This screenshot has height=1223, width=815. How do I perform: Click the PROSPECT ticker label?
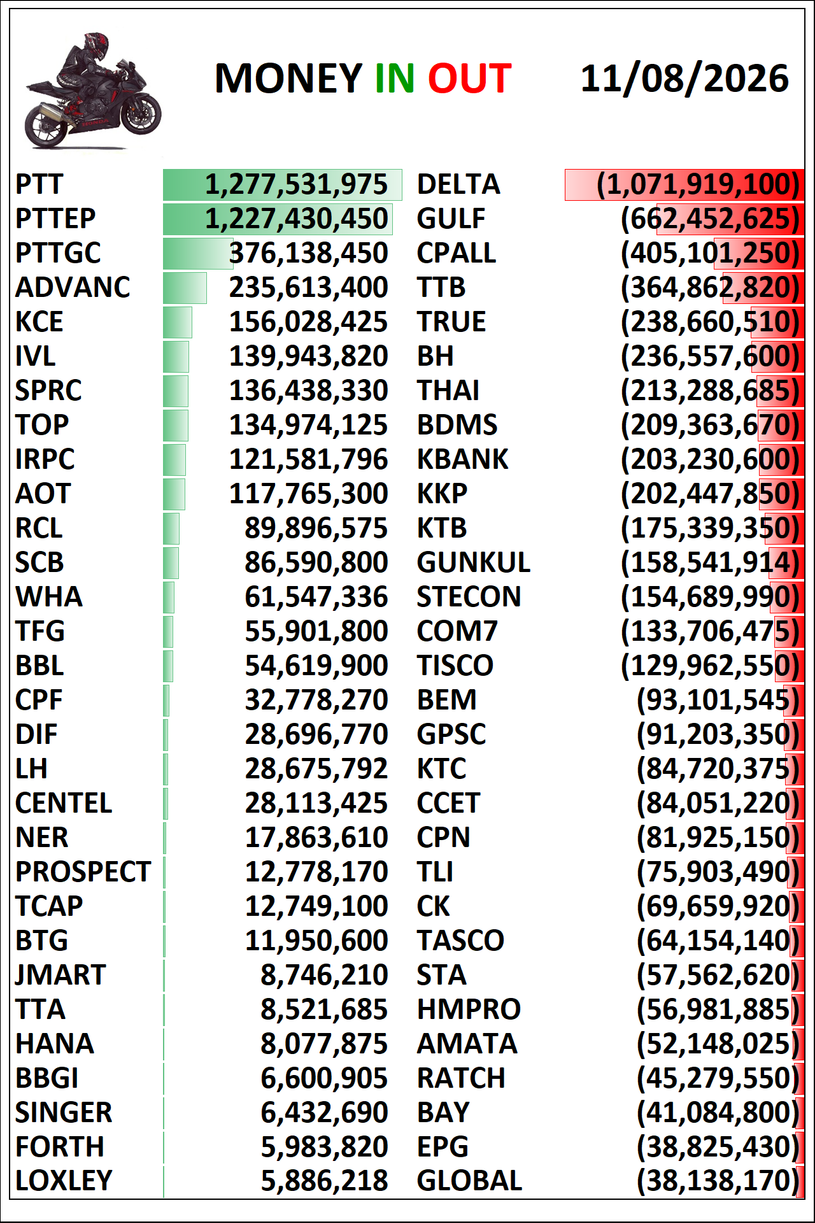pos(83,872)
